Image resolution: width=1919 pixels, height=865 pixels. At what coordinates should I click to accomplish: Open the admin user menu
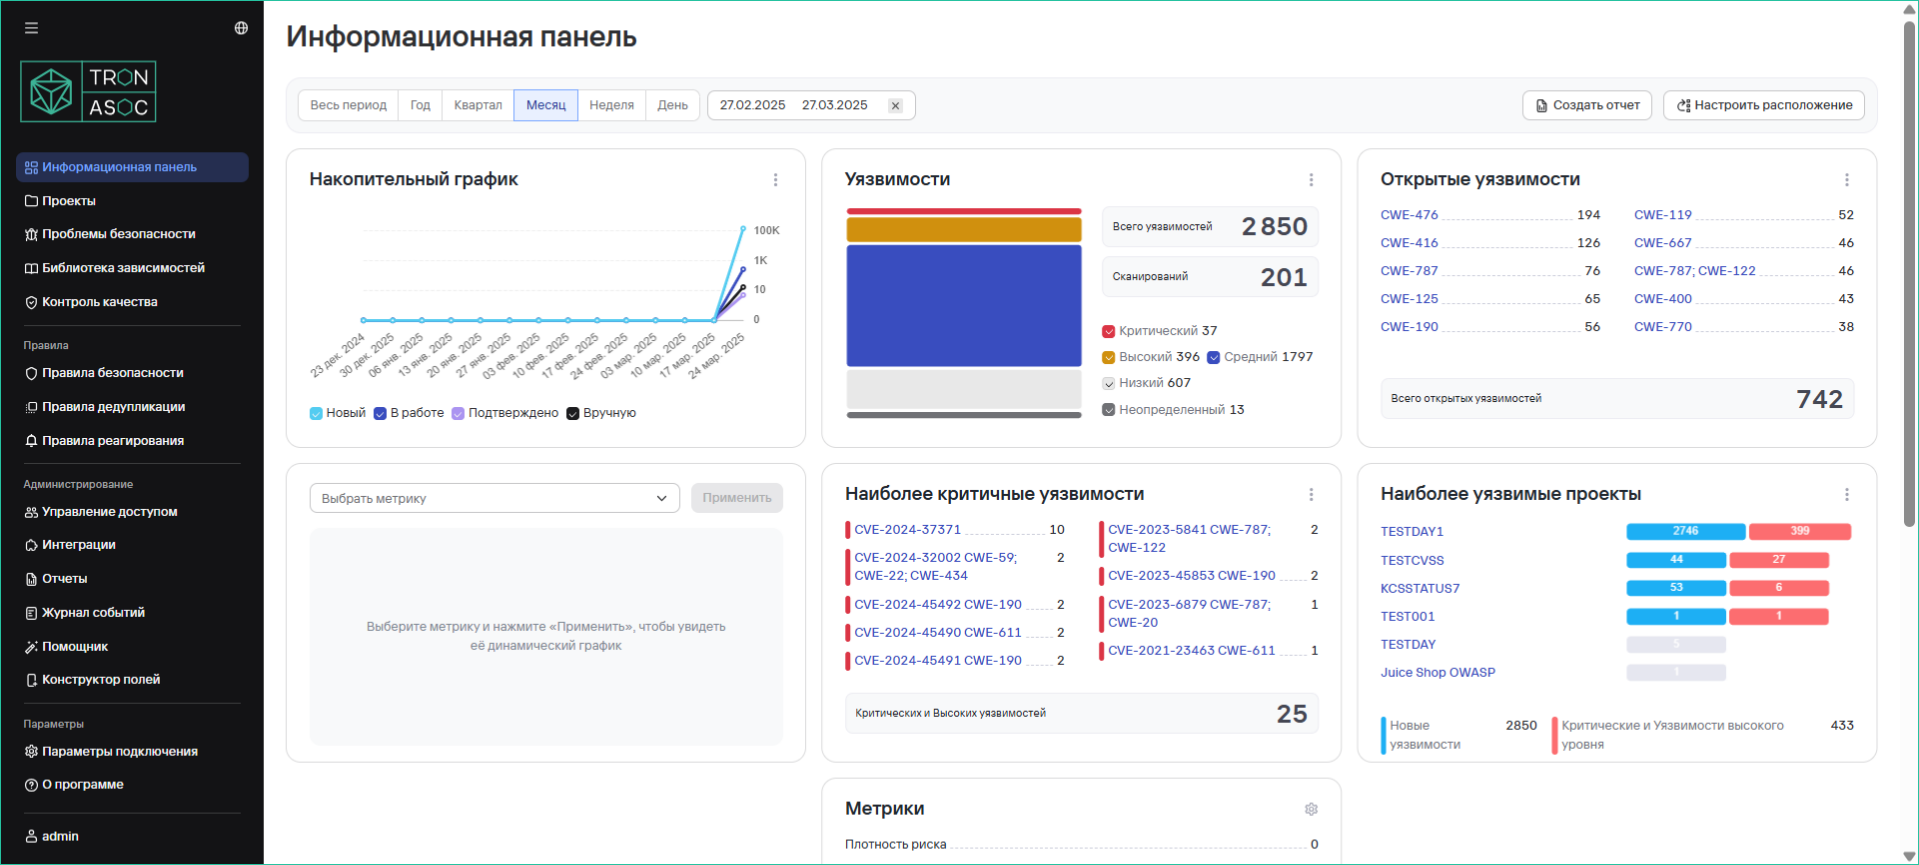[60, 836]
